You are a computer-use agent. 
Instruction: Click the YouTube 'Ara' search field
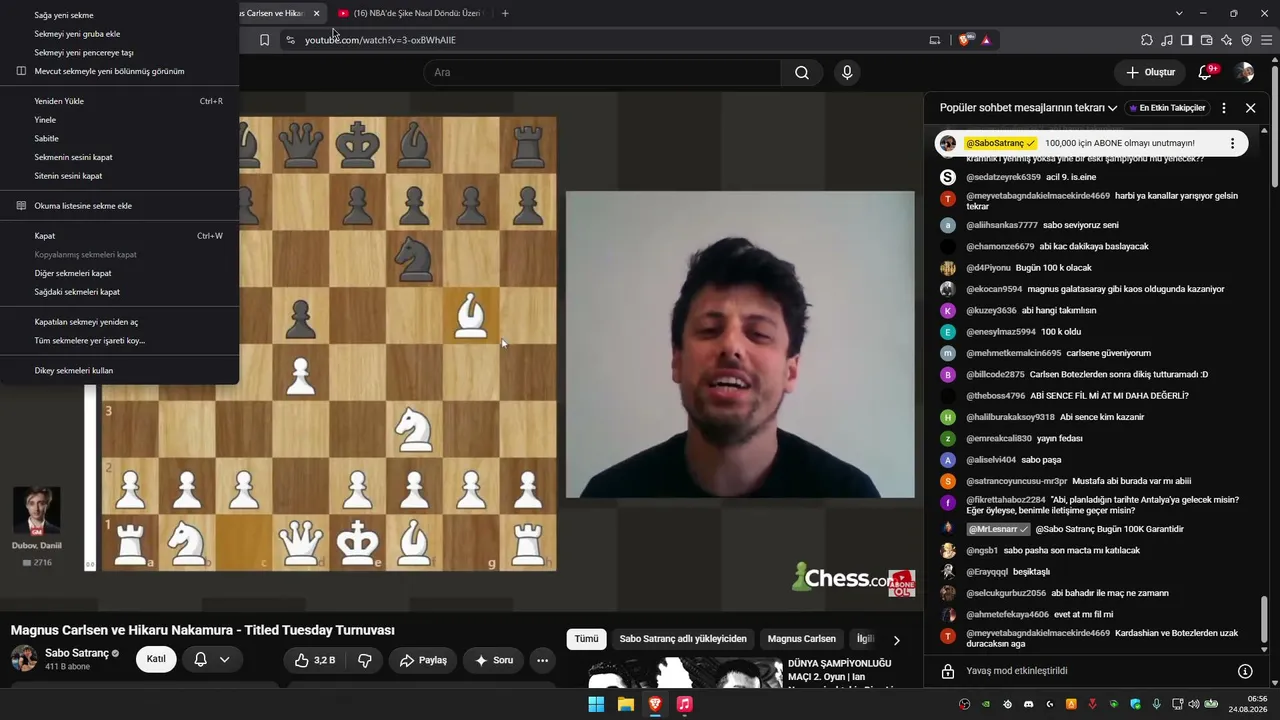pos(602,72)
